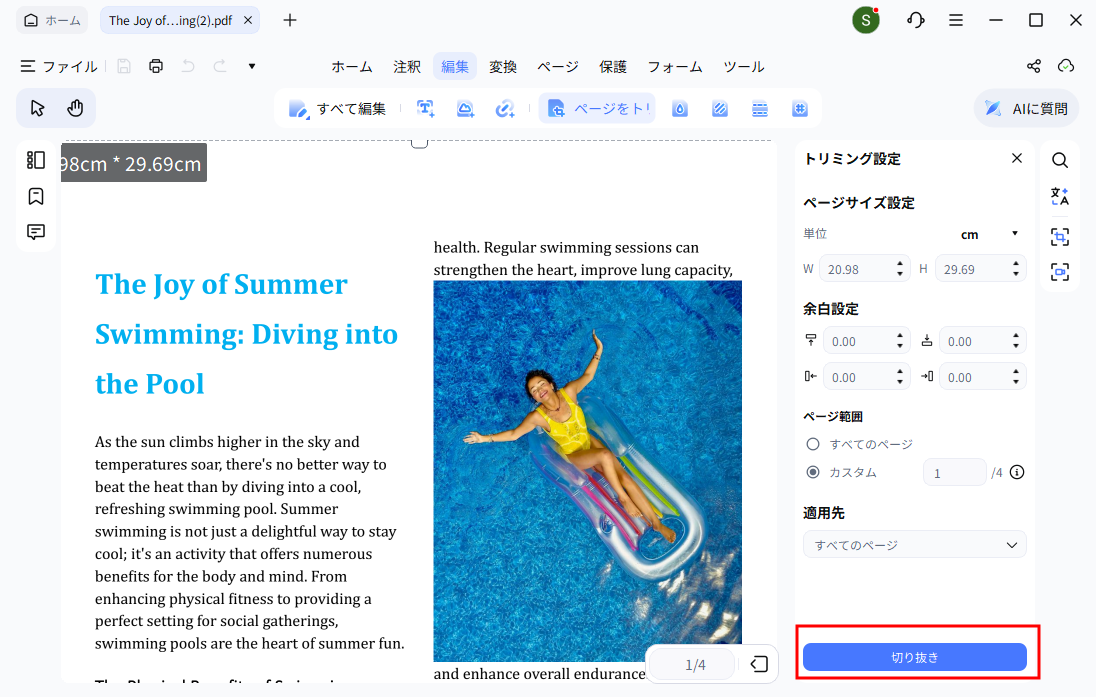The width and height of the screenshot is (1096, 697).
Task: Open the add text tool
Action: 425,107
